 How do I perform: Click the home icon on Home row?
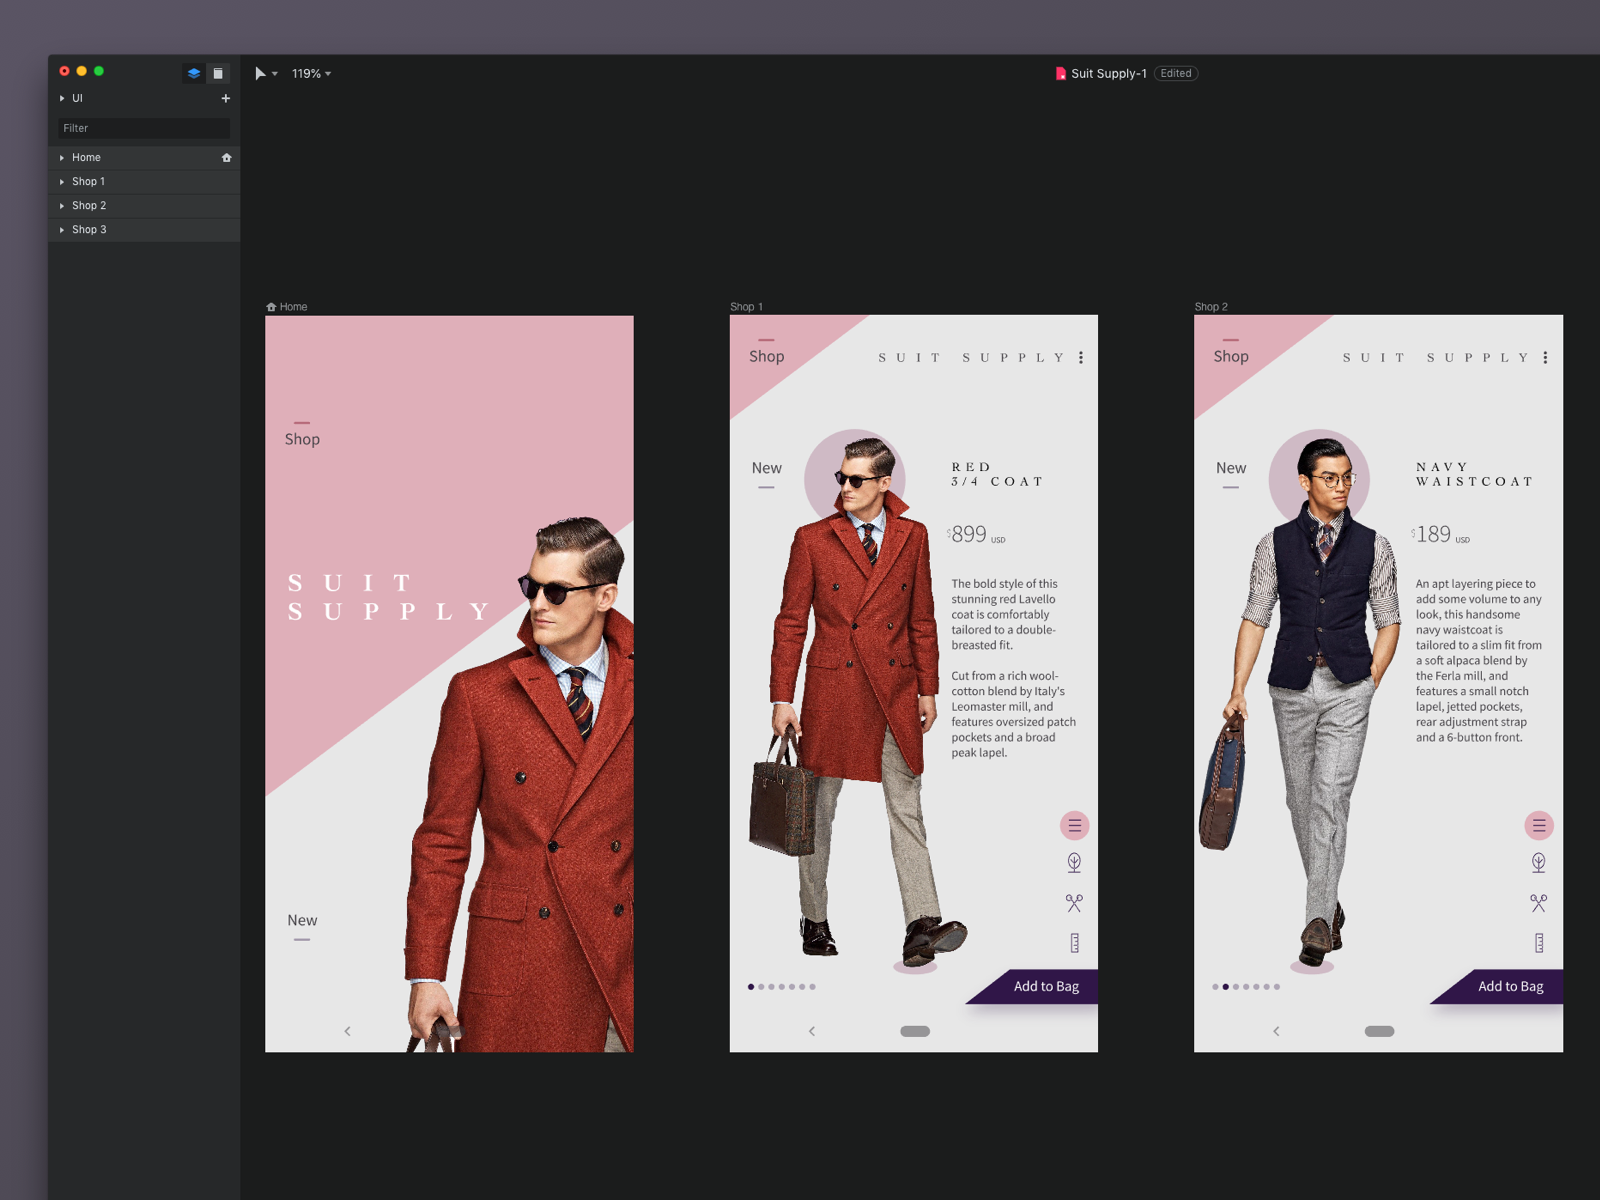pos(226,158)
